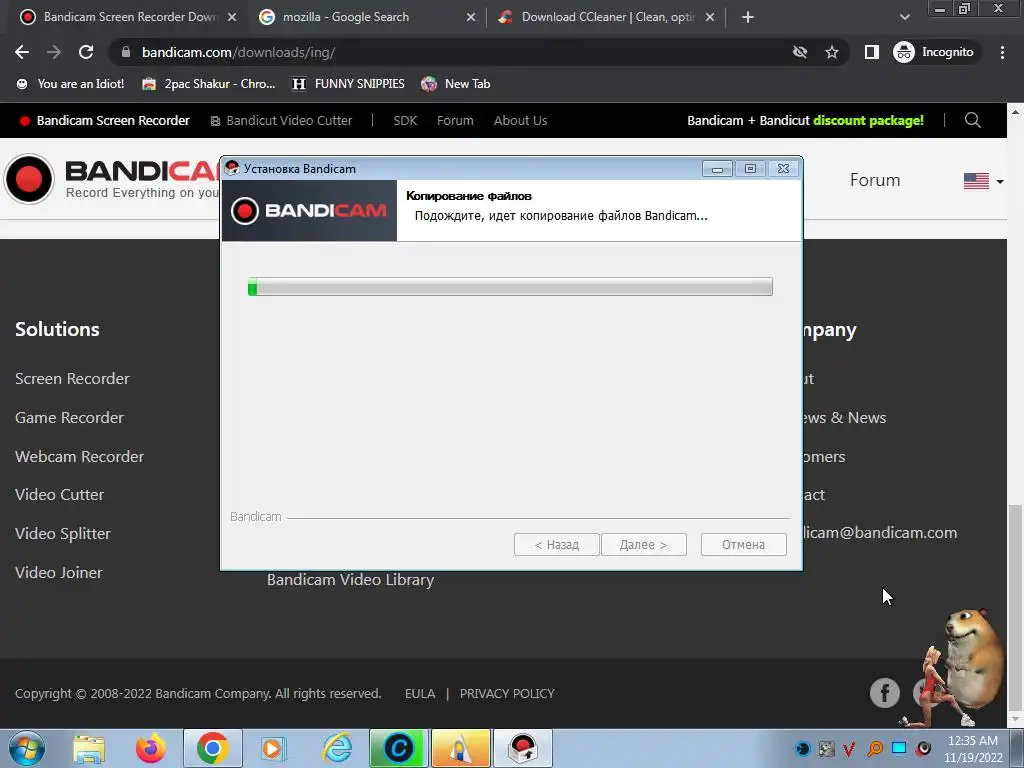Open FUNNY SNIPPIES bookmark
The image size is (1024, 768).
349,84
